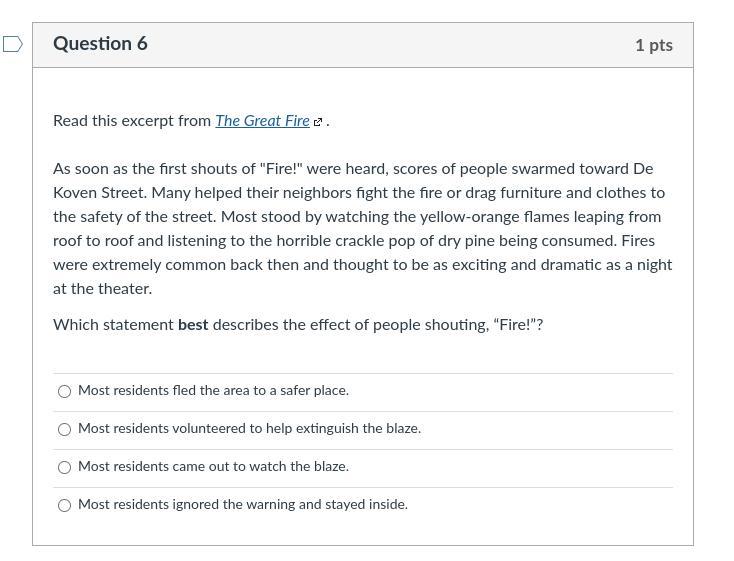734x561 pixels.
Task: Open The Great Fire link
Action: pyautogui.click(x=262, y=121)
